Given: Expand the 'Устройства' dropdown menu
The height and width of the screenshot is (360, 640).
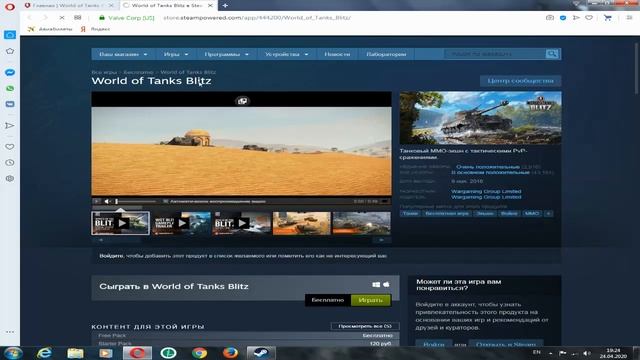Looking at the screenshot, I should (x=287, y=54).
